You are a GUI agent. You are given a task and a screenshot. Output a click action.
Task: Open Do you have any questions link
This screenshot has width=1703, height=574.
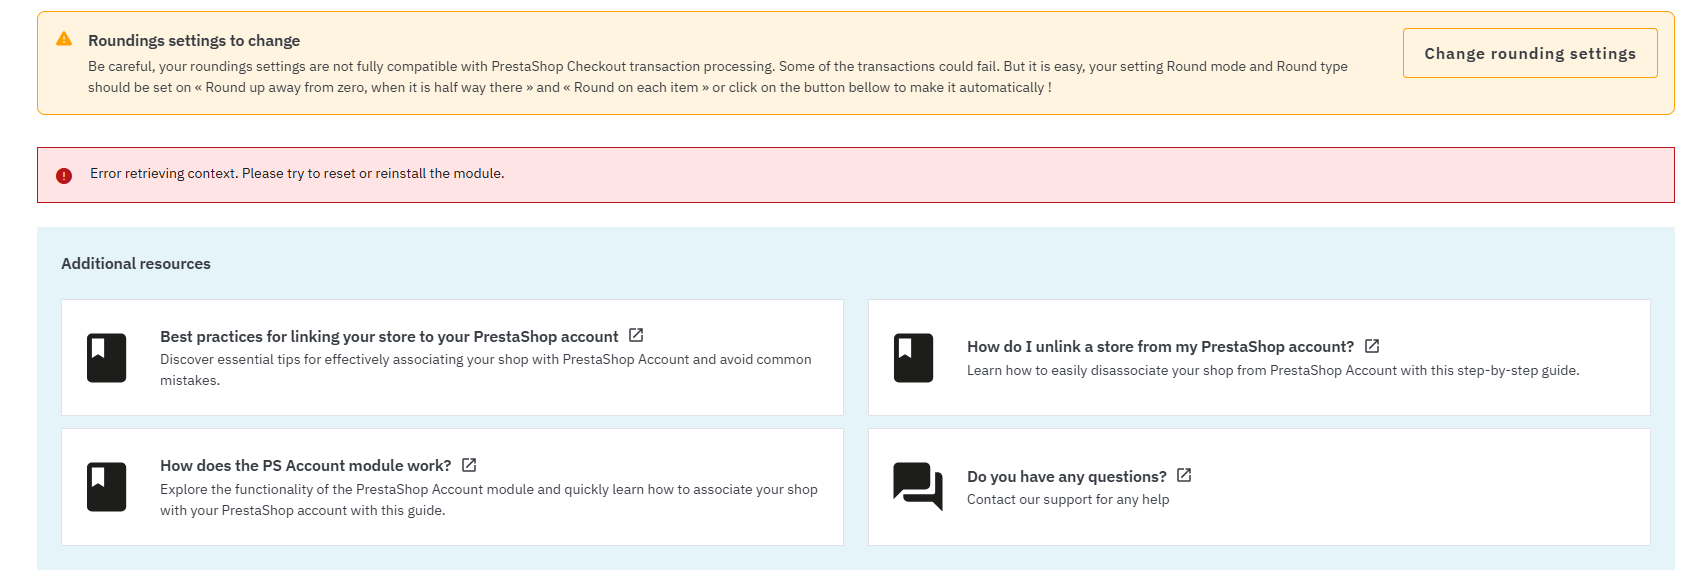(1066, 477)
